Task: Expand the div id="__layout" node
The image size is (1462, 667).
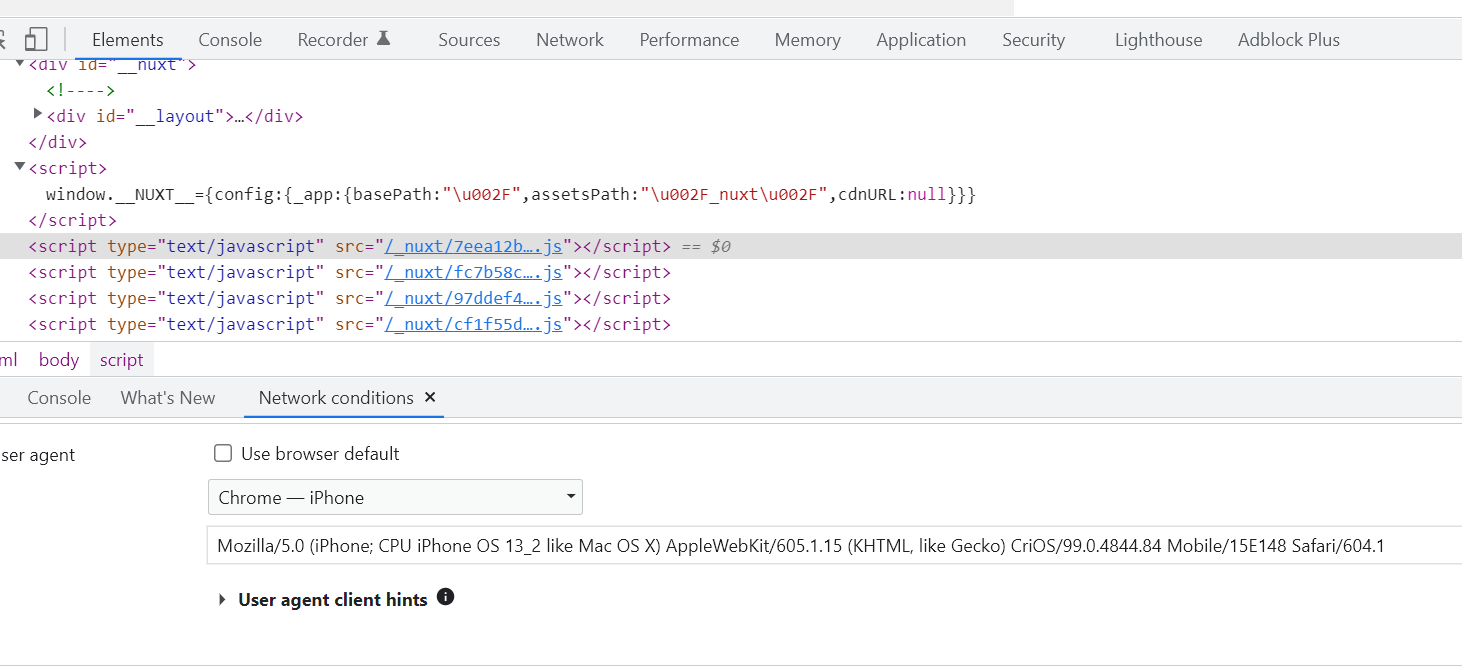Action: tap(38, 114)
